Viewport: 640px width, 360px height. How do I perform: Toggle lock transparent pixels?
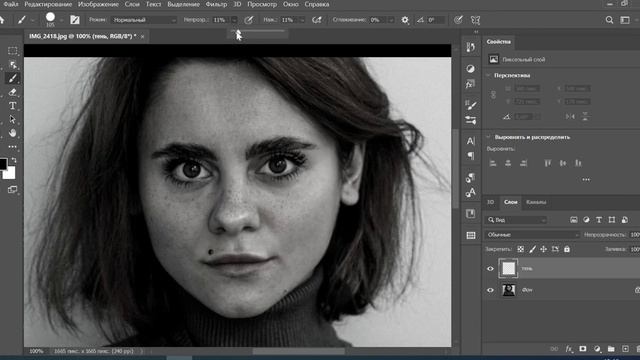point(520,249)
